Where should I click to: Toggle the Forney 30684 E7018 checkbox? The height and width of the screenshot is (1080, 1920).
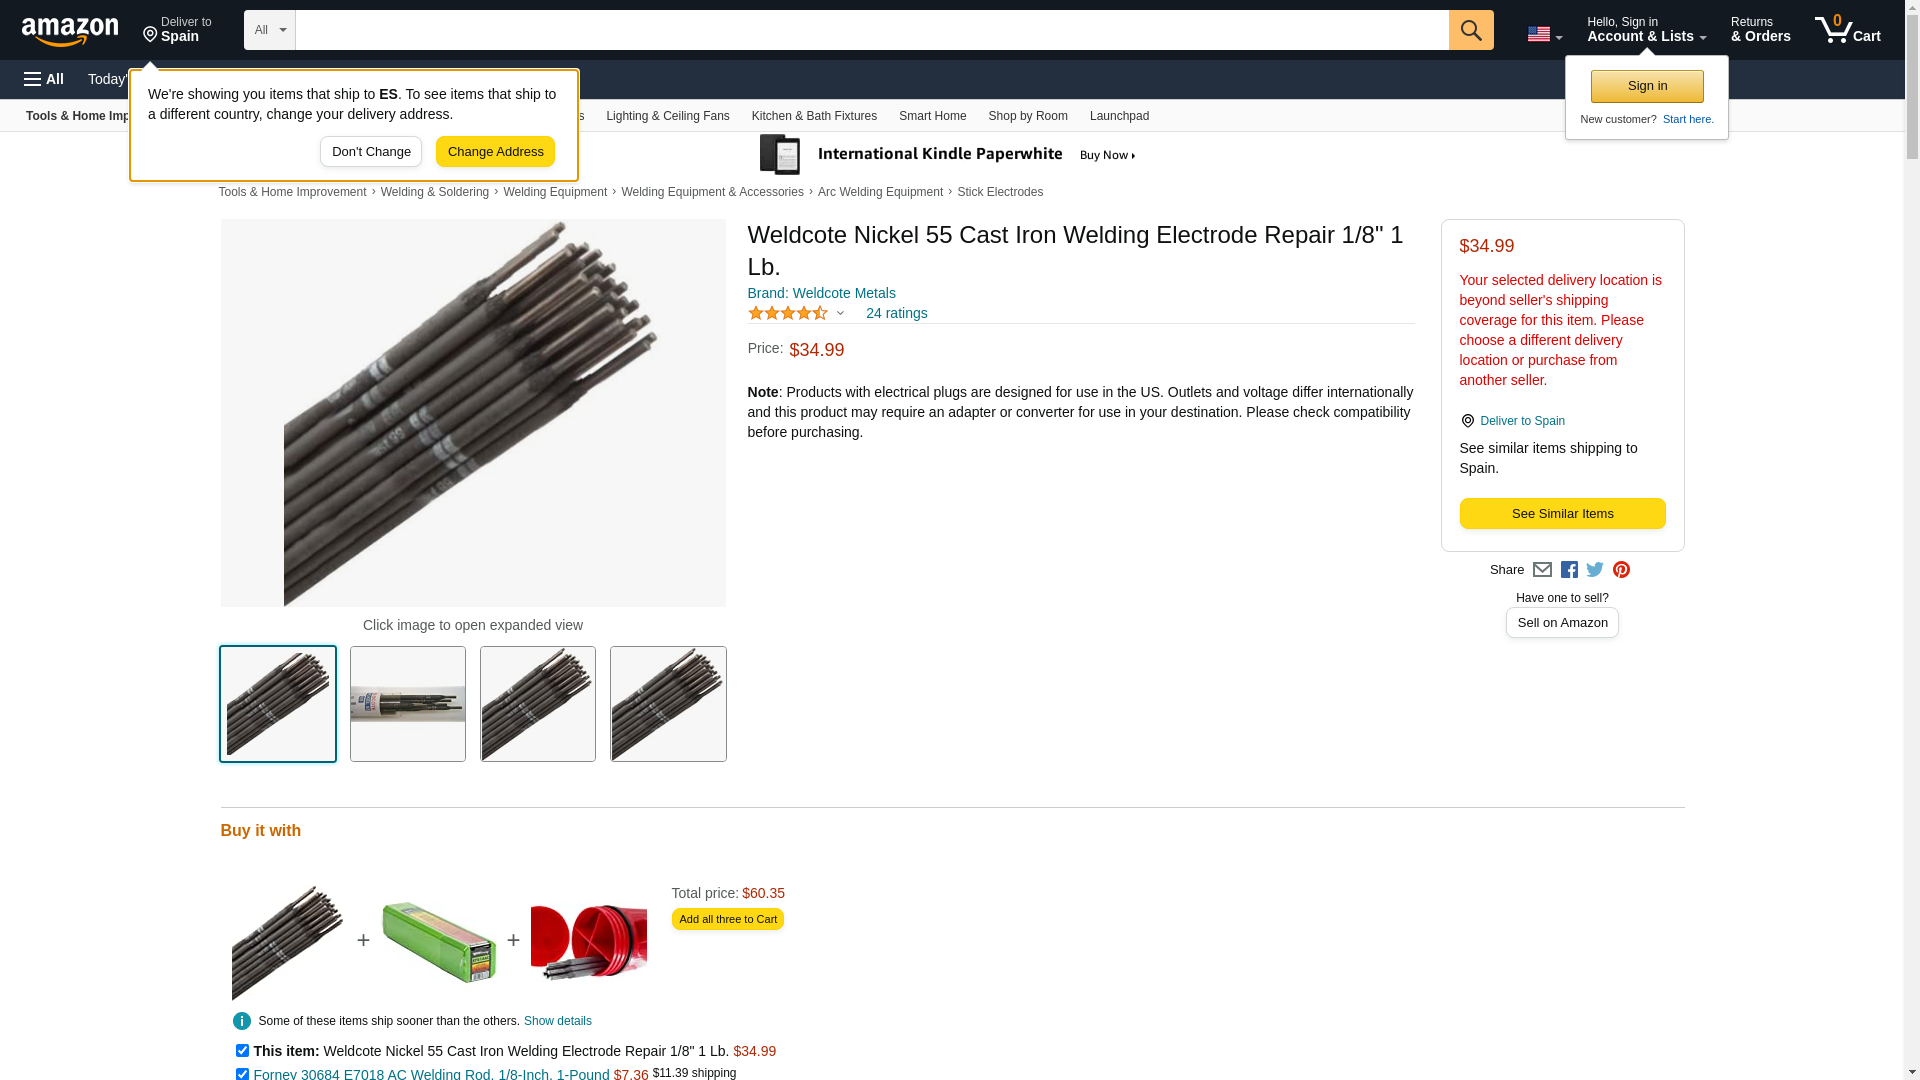[x=242, y=1074]
